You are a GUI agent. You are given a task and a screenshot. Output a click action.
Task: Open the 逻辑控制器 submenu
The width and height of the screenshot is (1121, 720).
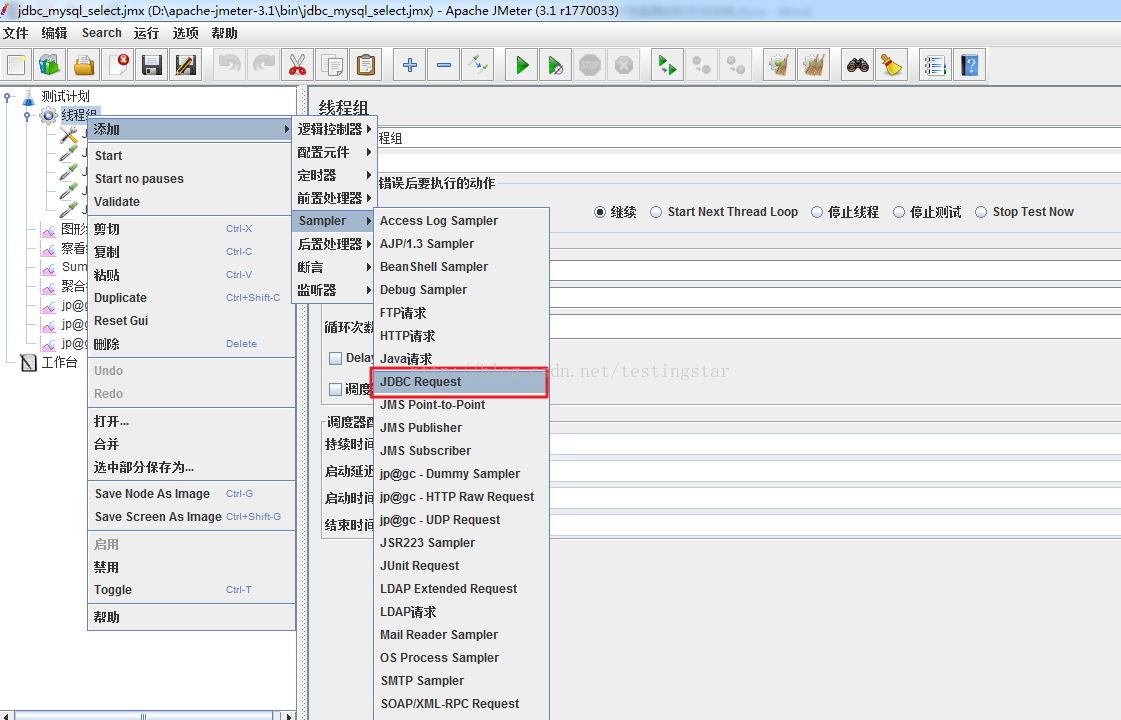pos(334,129)
